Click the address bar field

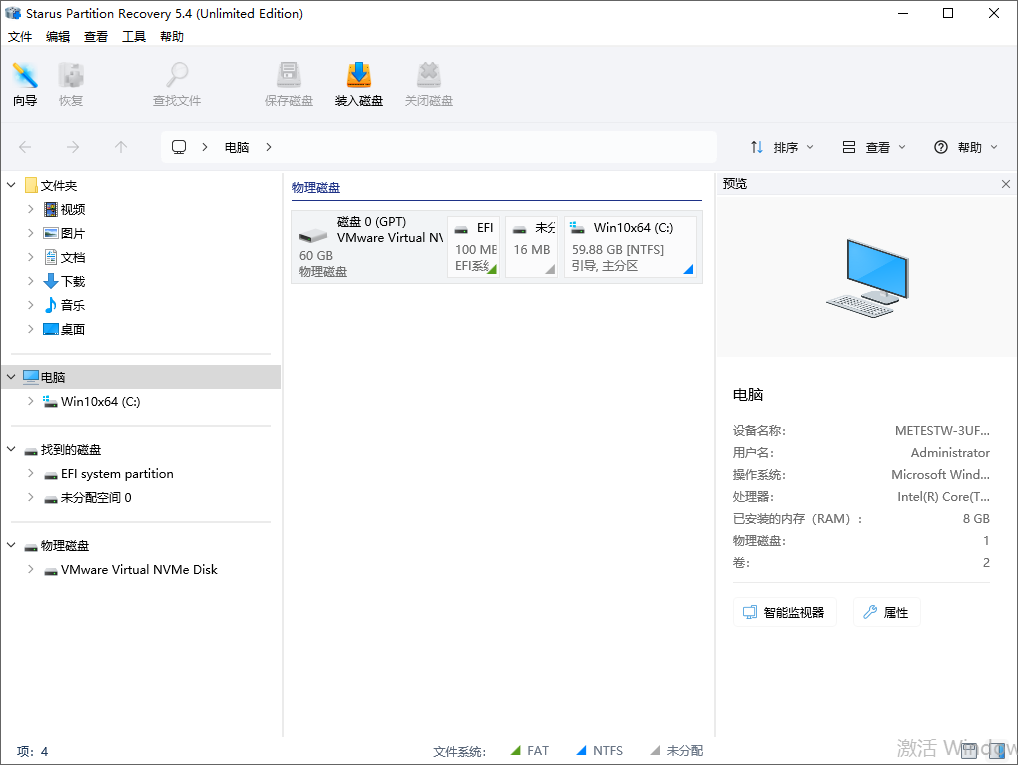pyautogui.click(x=439, y=147)
